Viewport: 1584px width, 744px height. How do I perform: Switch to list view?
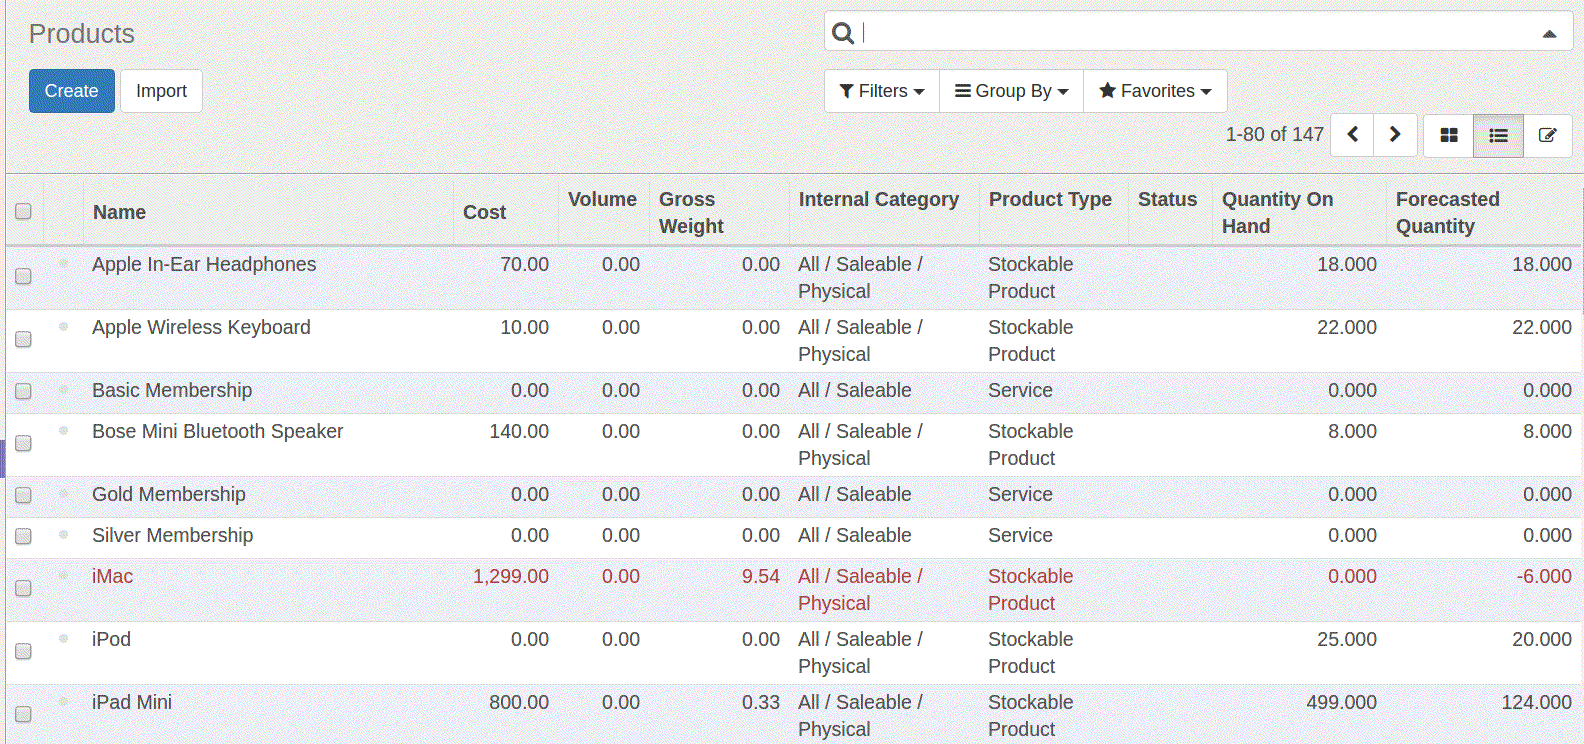click(x=1498, y=135)
